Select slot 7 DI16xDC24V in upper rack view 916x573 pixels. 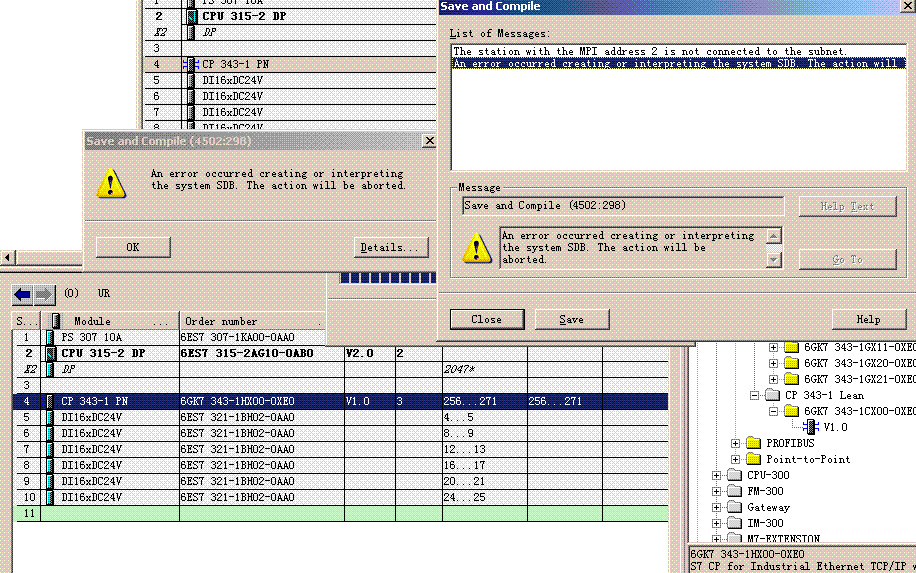[290, 112]
